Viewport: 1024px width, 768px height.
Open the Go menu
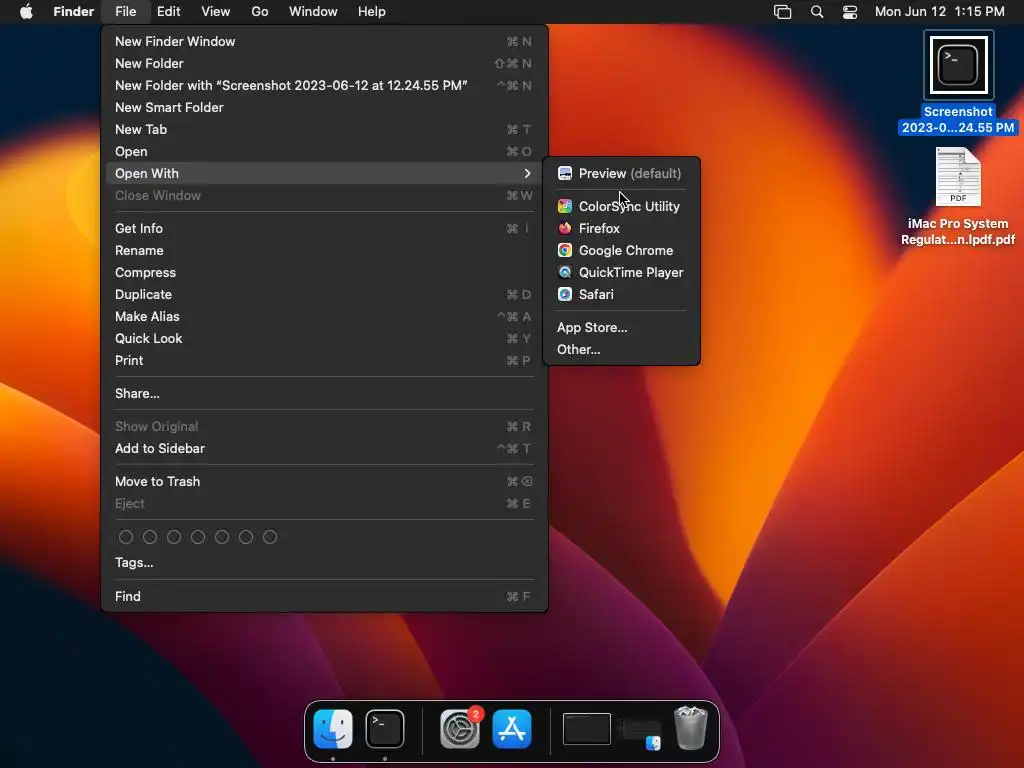(260, 12)
